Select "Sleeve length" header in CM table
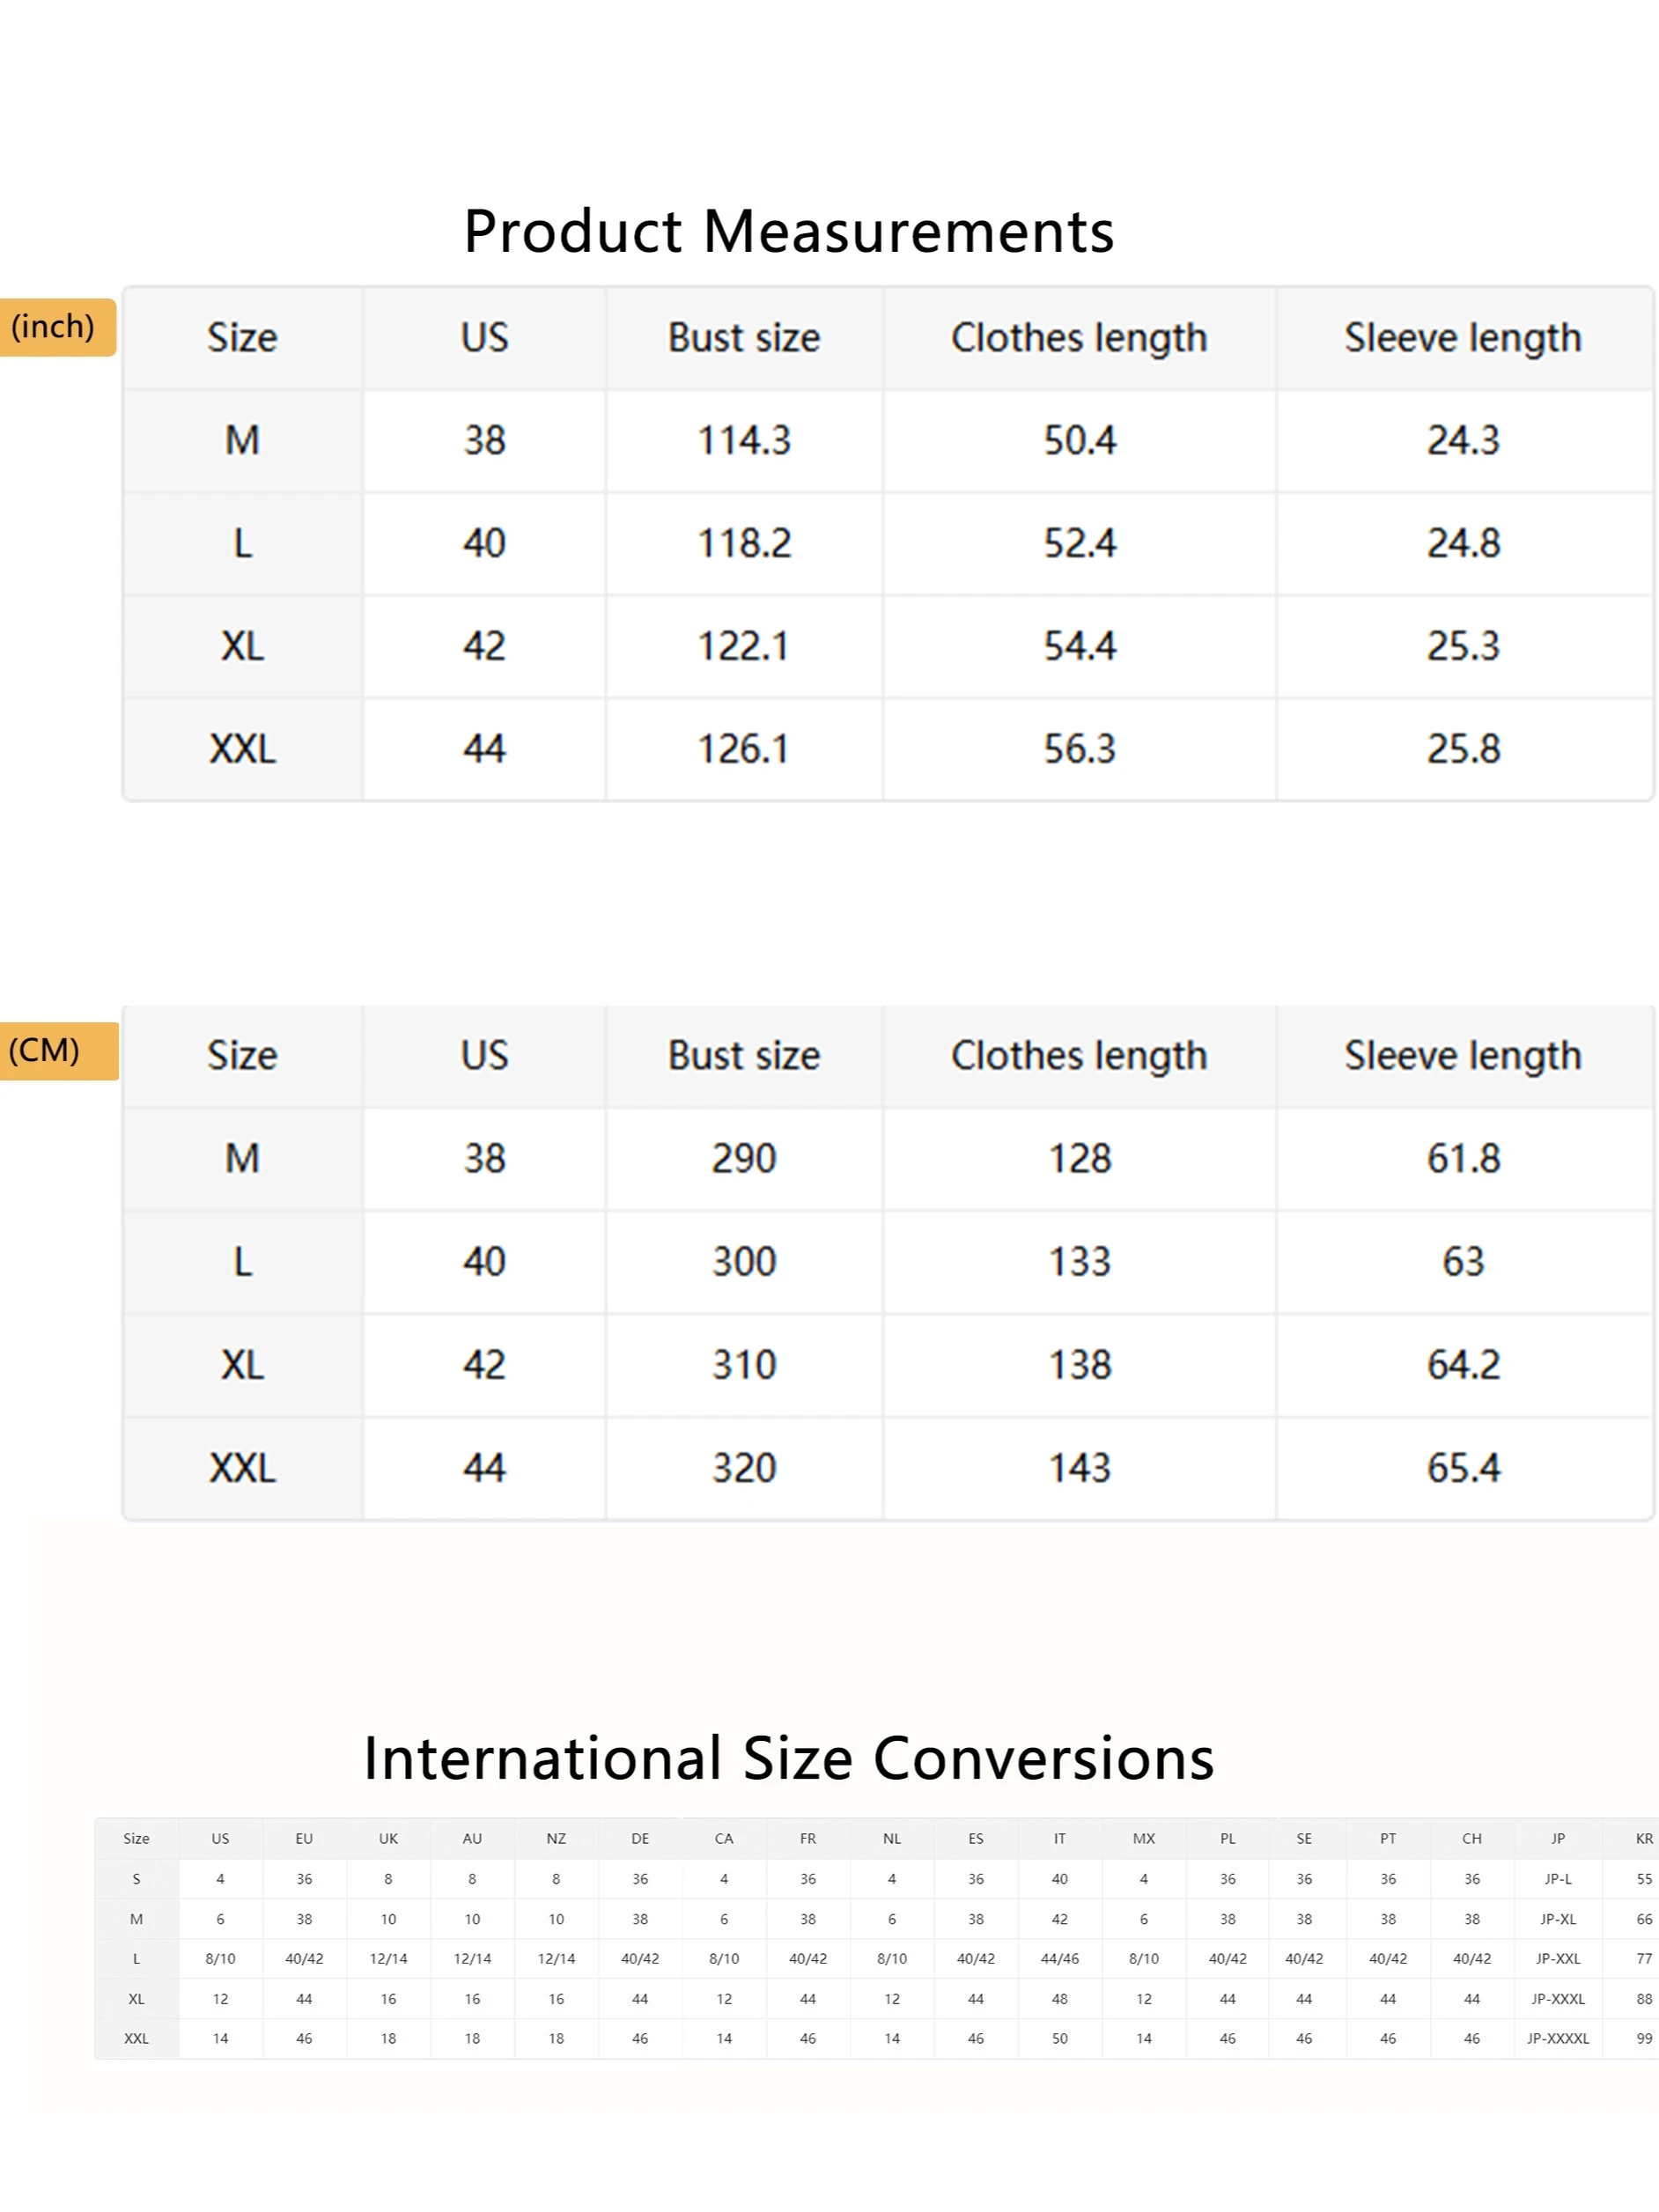This screenshot has height=2212, width=1659. tap(1462, 1056)
